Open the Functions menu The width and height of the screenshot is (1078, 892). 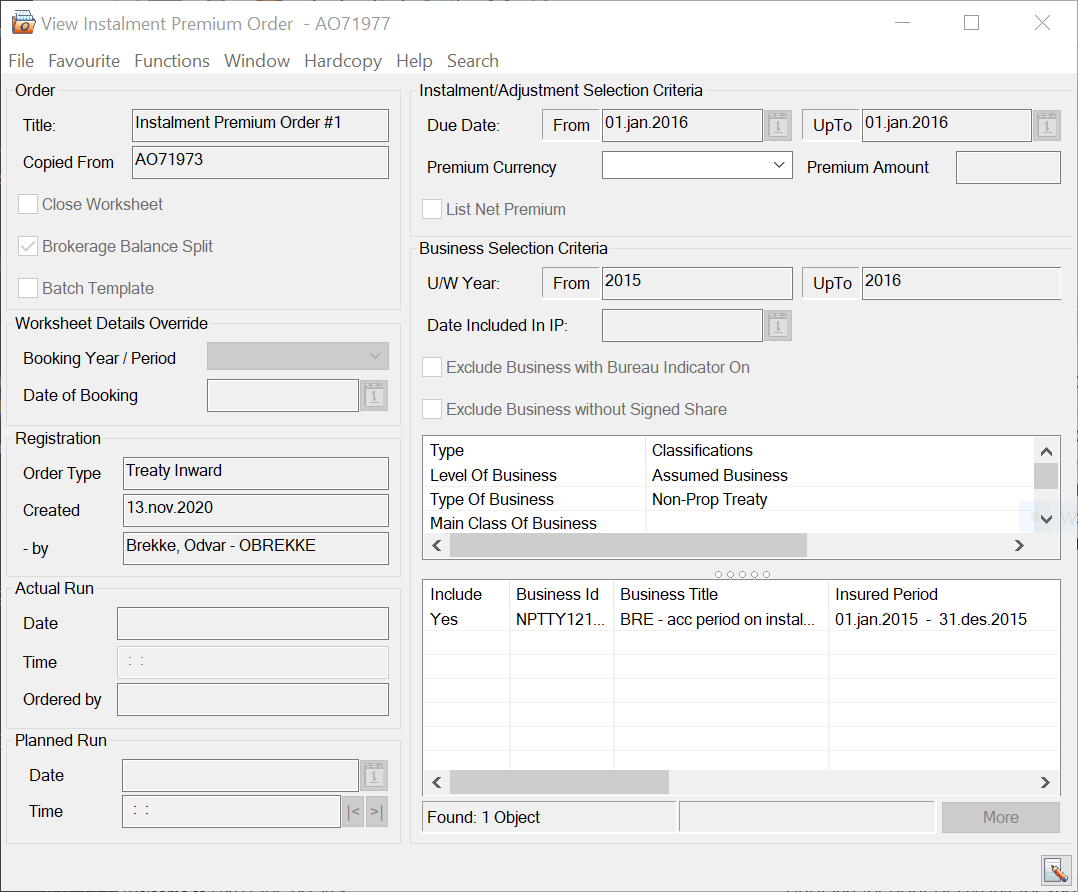(171, 61)
